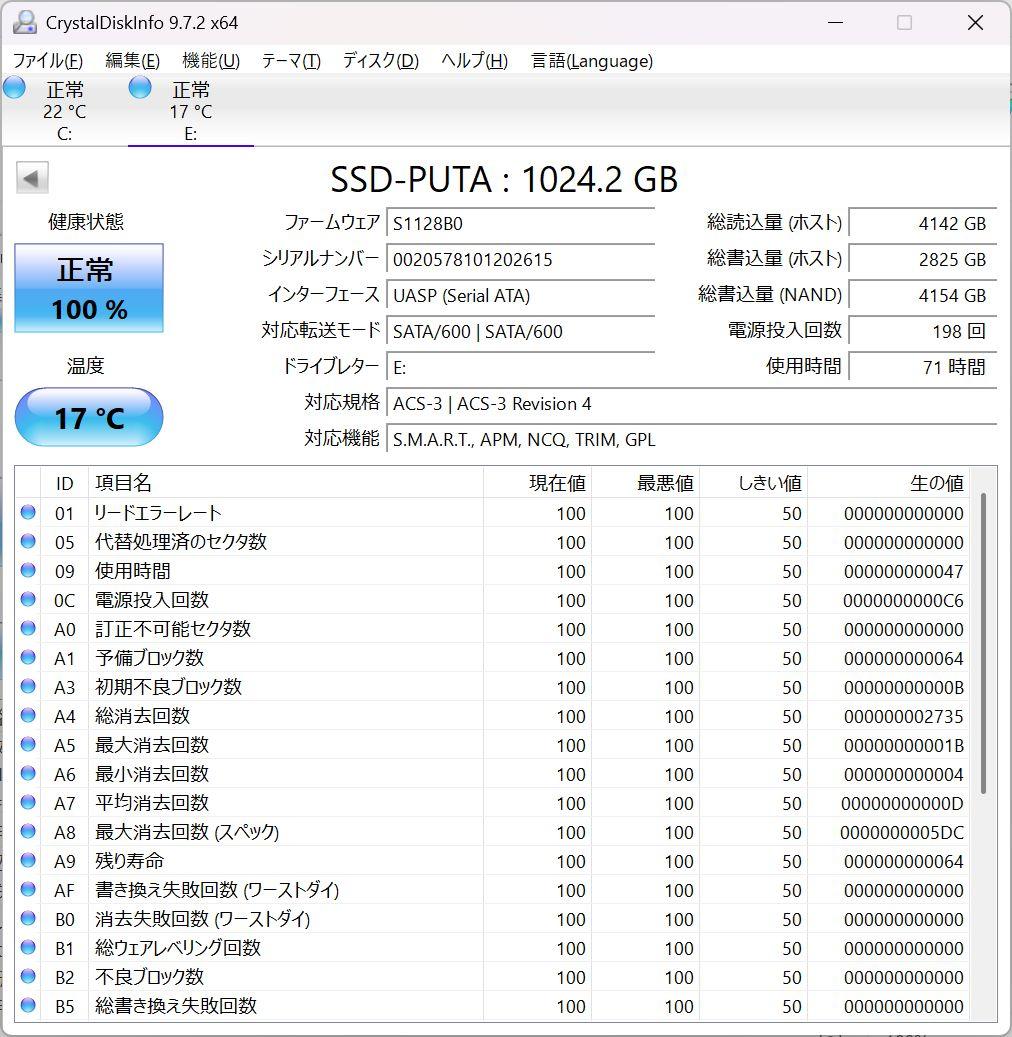Click the back arrow button
This screenshot has height=1037, width=1012.
pos(31,177)
